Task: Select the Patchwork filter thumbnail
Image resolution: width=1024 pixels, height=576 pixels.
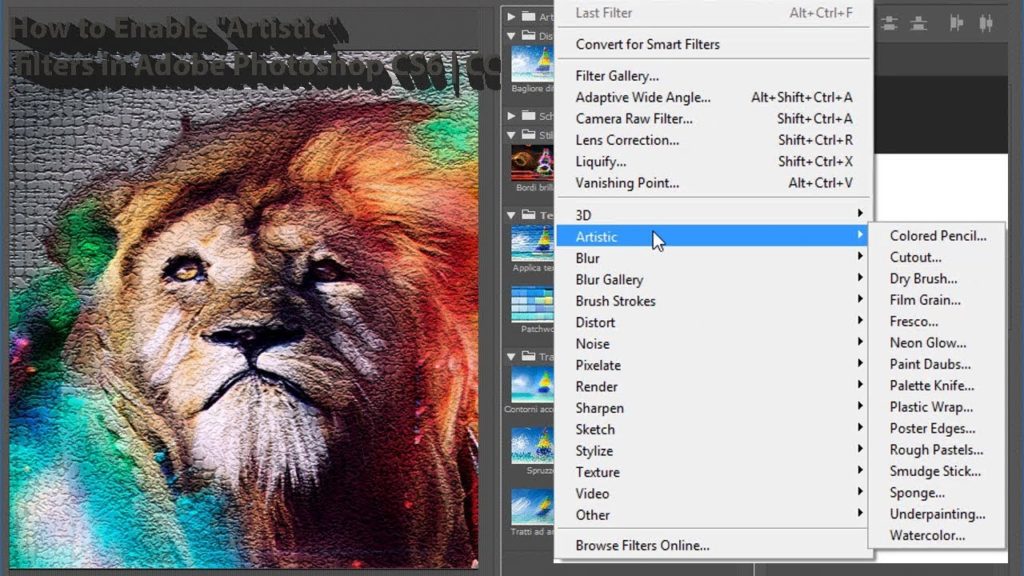Action: point(532,304)
